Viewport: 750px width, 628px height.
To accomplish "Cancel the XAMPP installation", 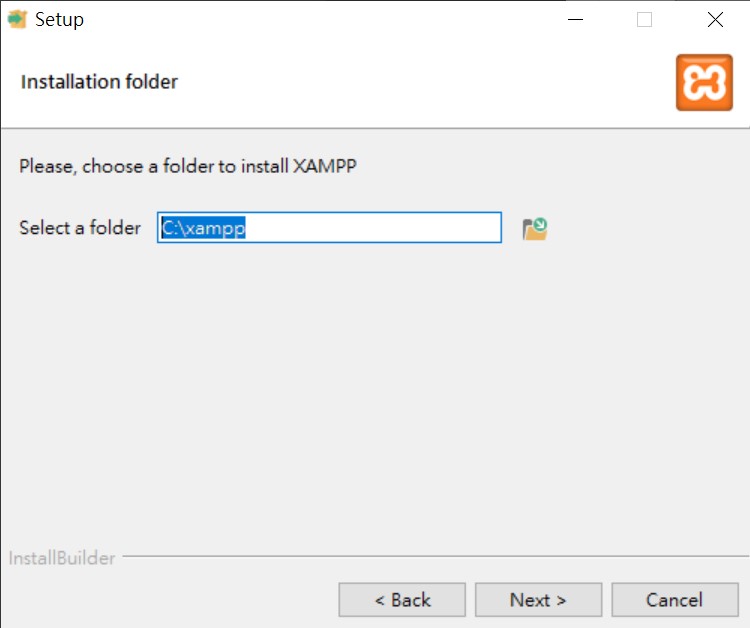I will coord(675,600).
